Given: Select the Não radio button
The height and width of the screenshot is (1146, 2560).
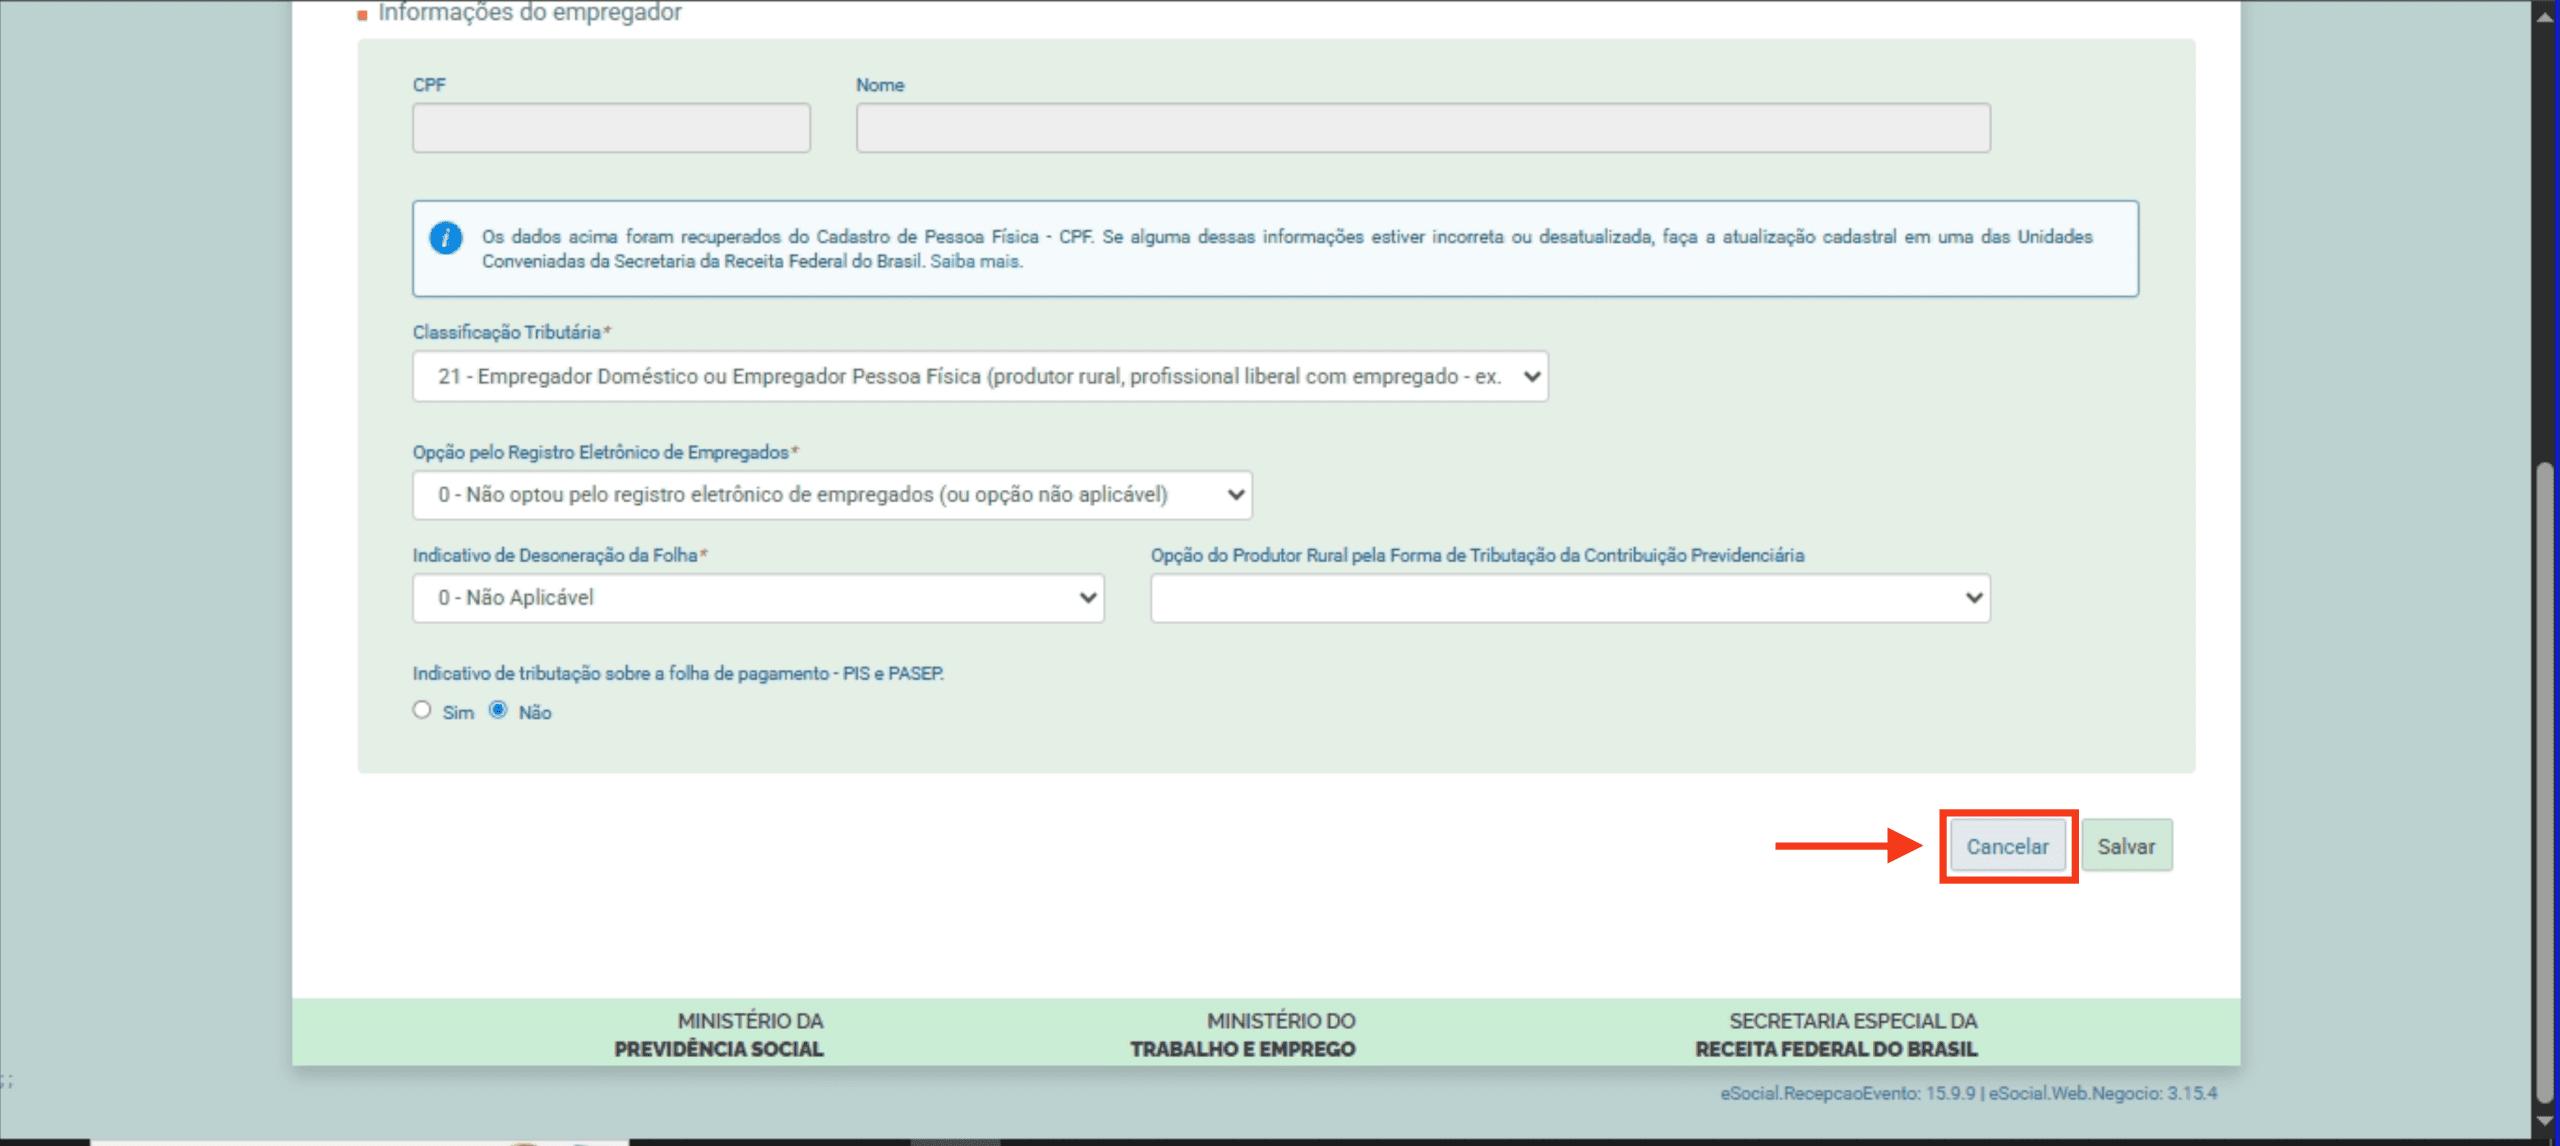Looking at the screenshot, I should [x=498, y=710].
